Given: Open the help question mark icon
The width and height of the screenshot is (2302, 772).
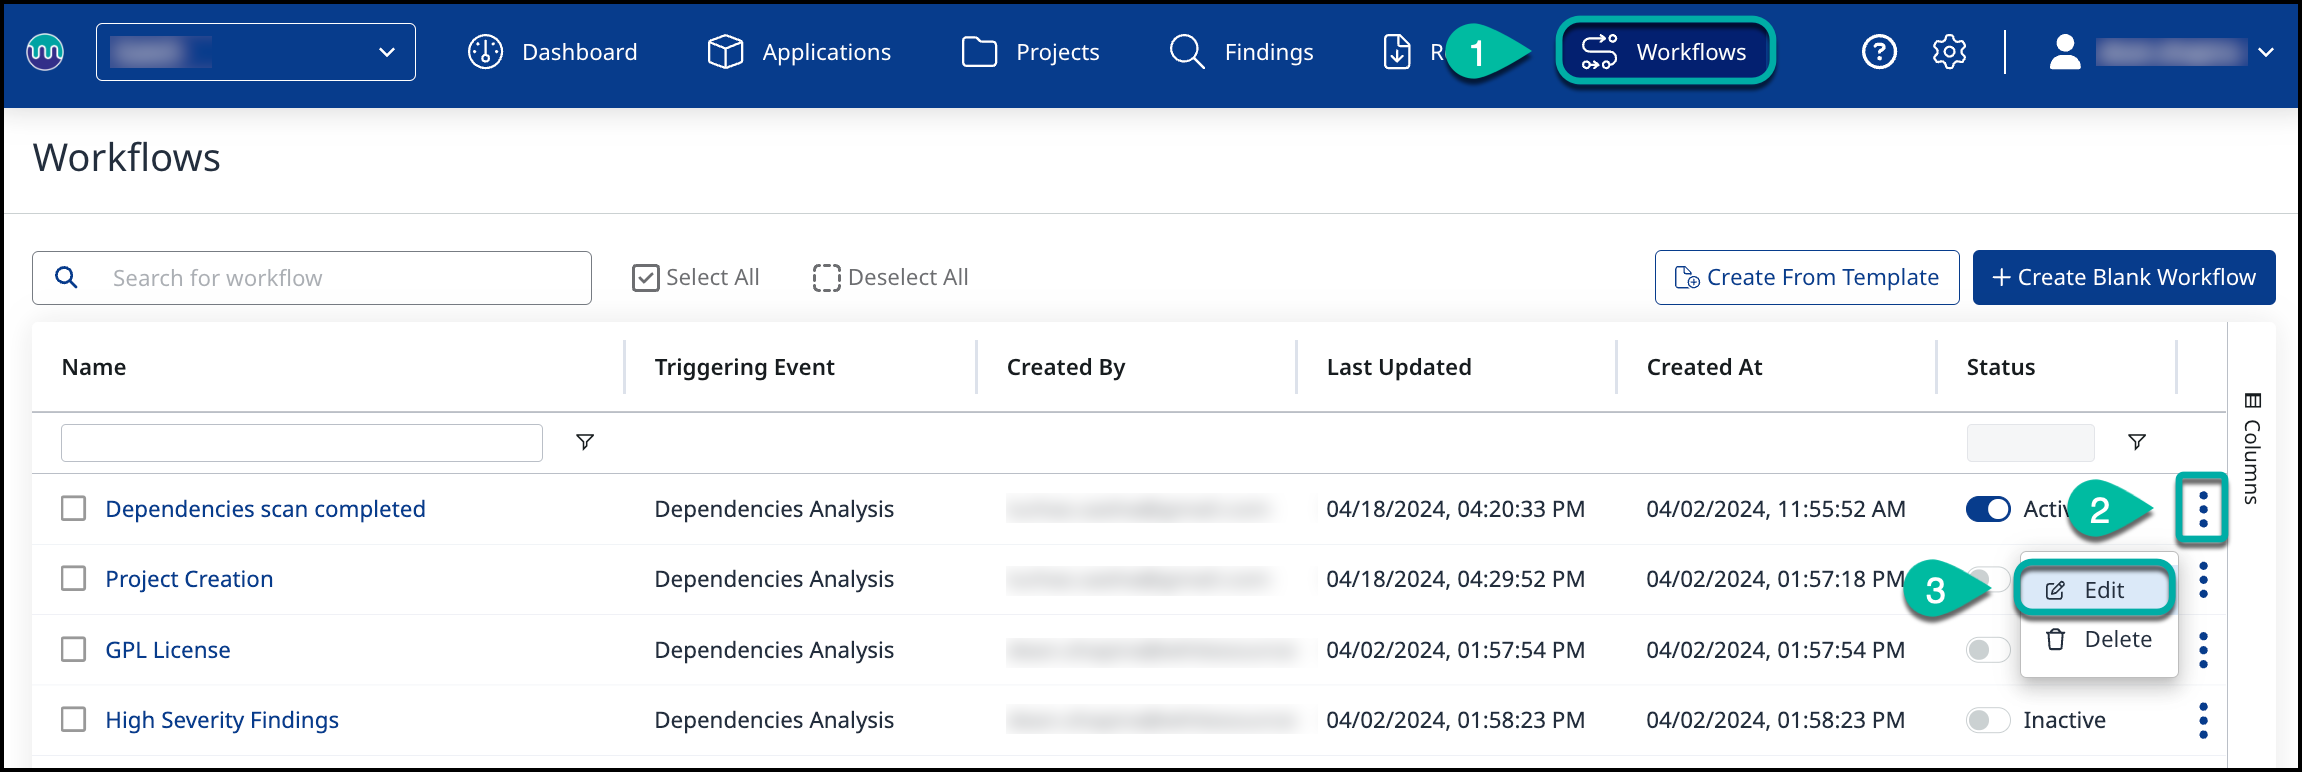Looking at the screenshot, I should pos(1879,52).
